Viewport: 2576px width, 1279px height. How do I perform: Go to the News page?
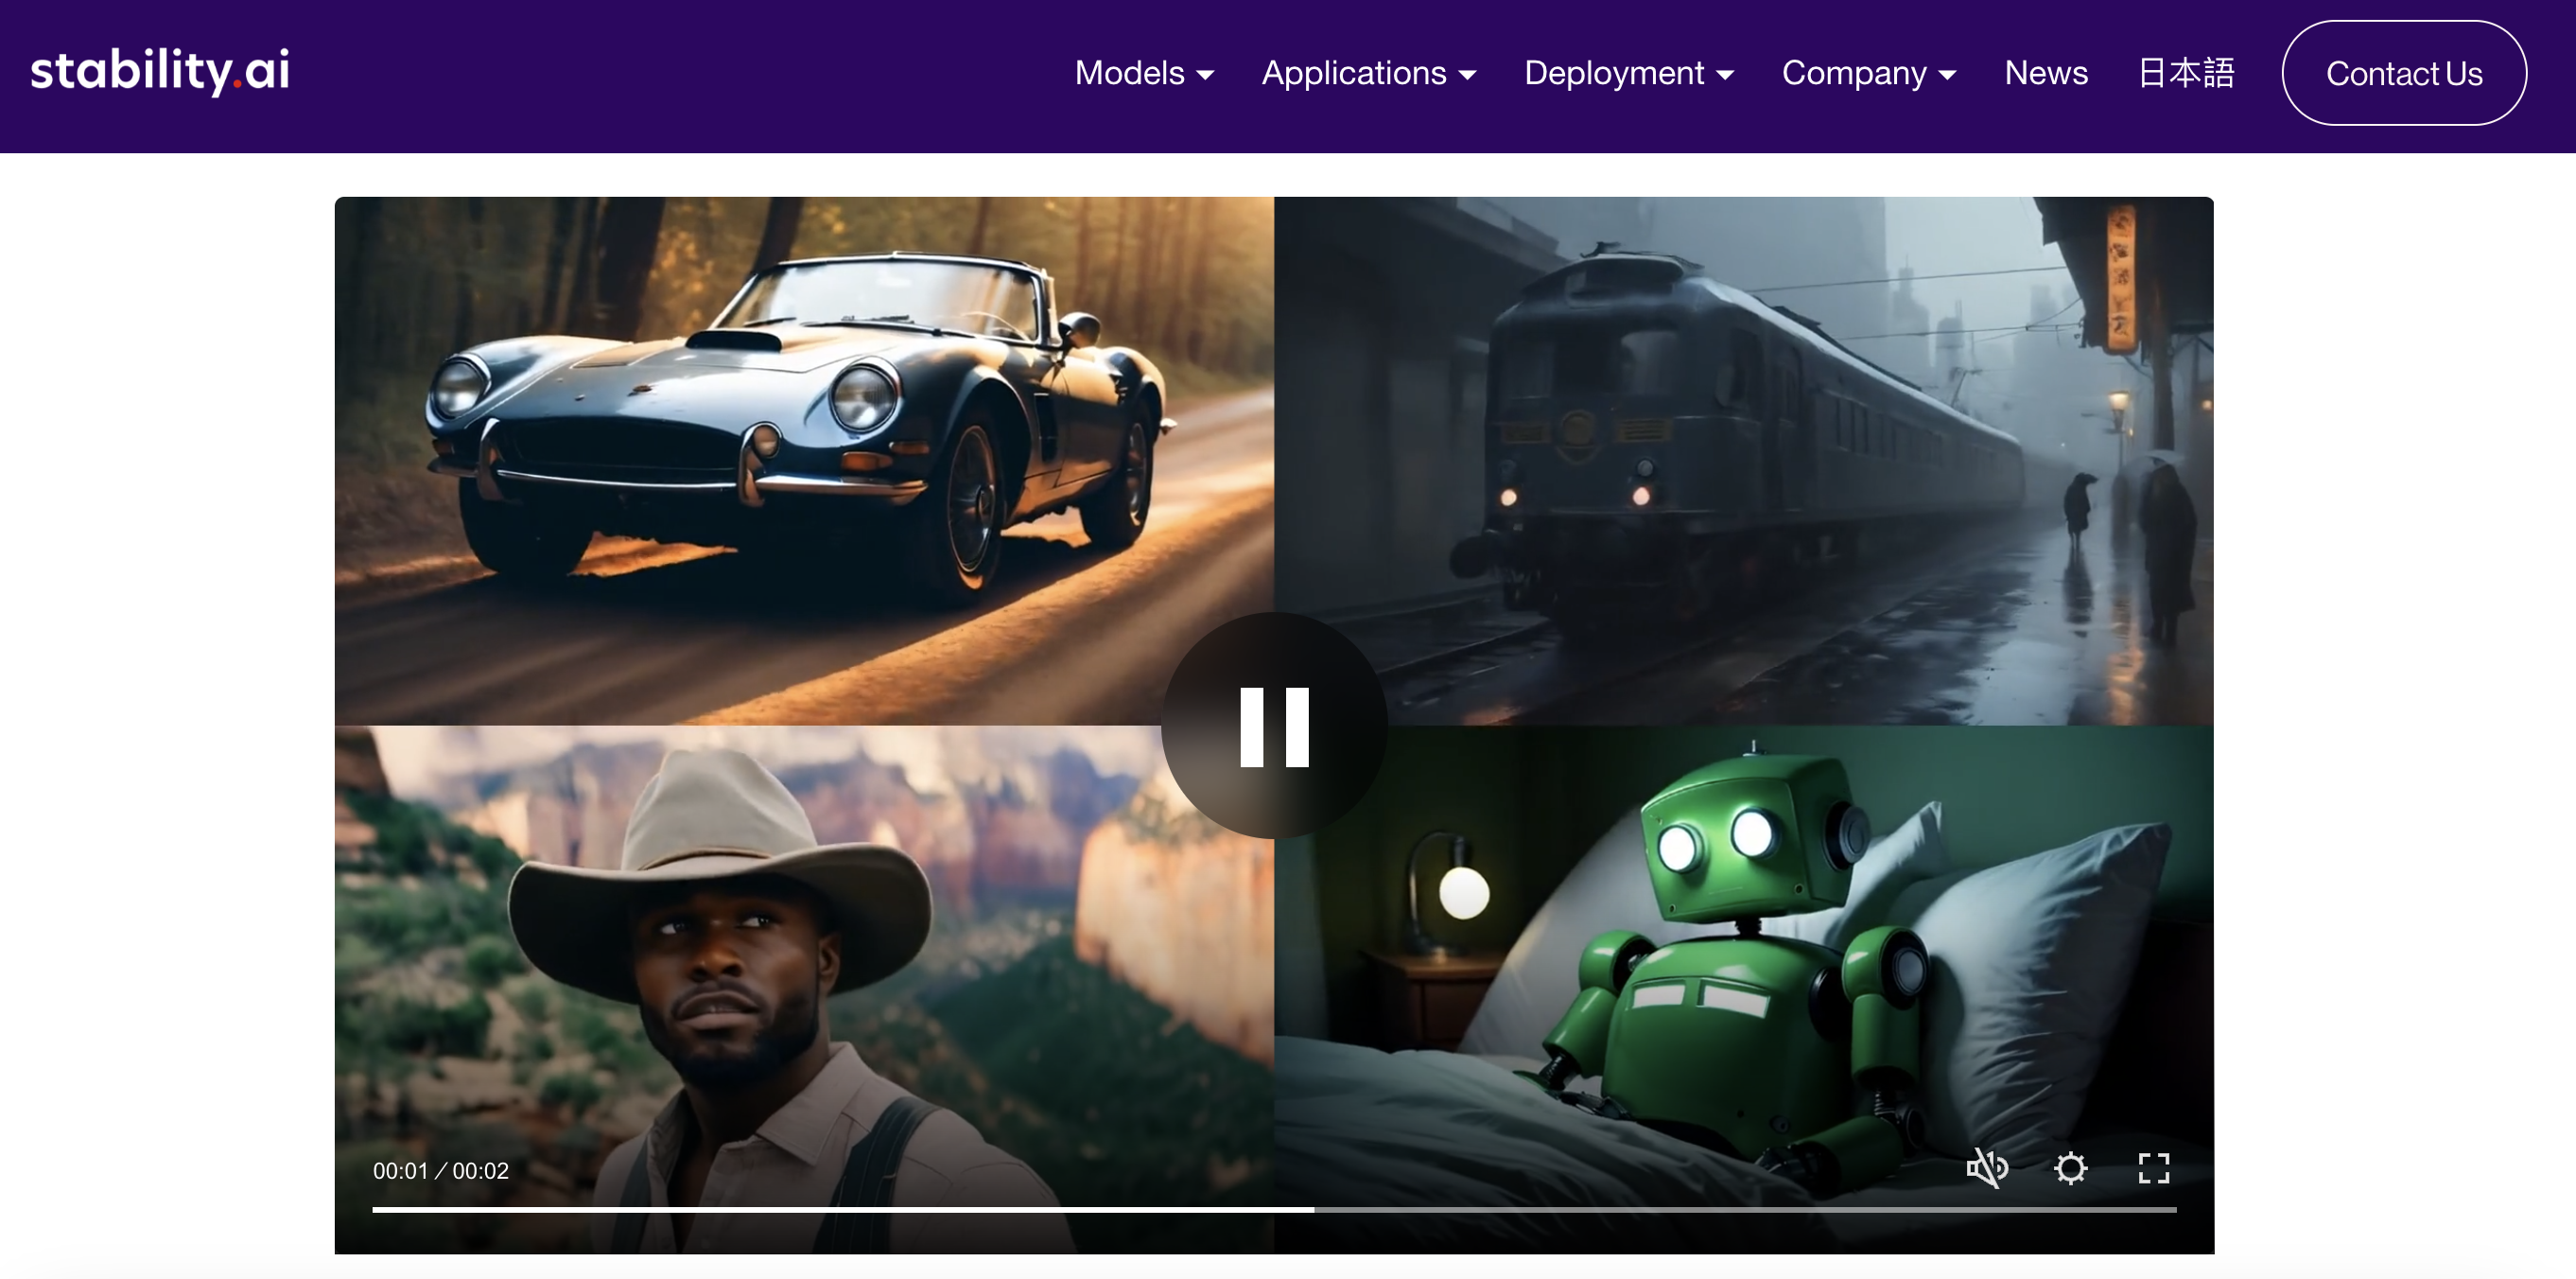coord(2045,73)
